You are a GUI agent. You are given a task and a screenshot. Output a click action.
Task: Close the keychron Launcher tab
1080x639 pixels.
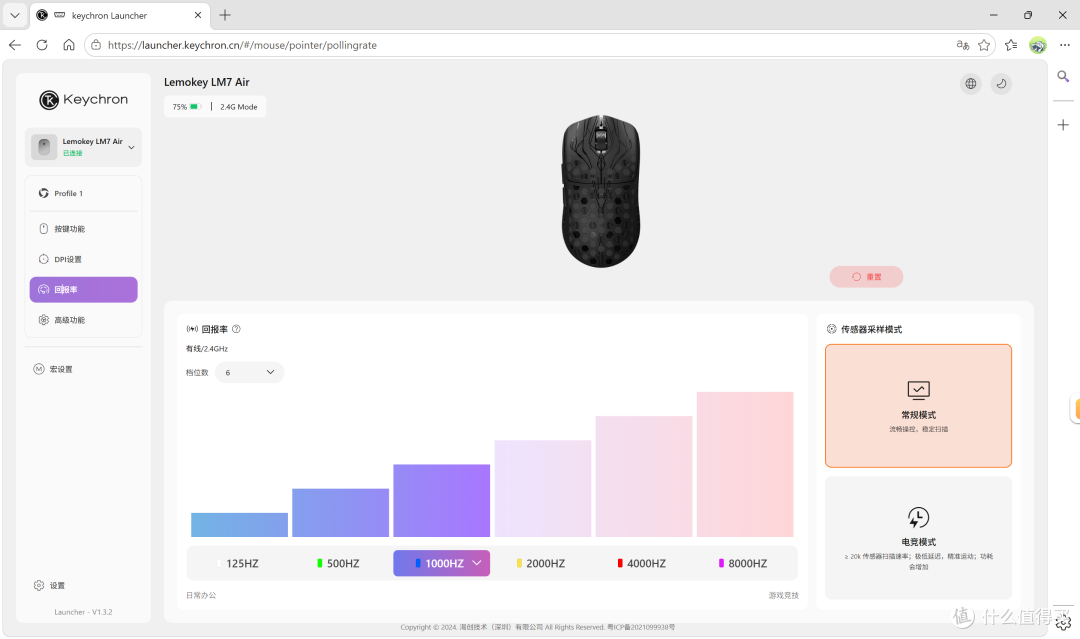pos(198,14)
